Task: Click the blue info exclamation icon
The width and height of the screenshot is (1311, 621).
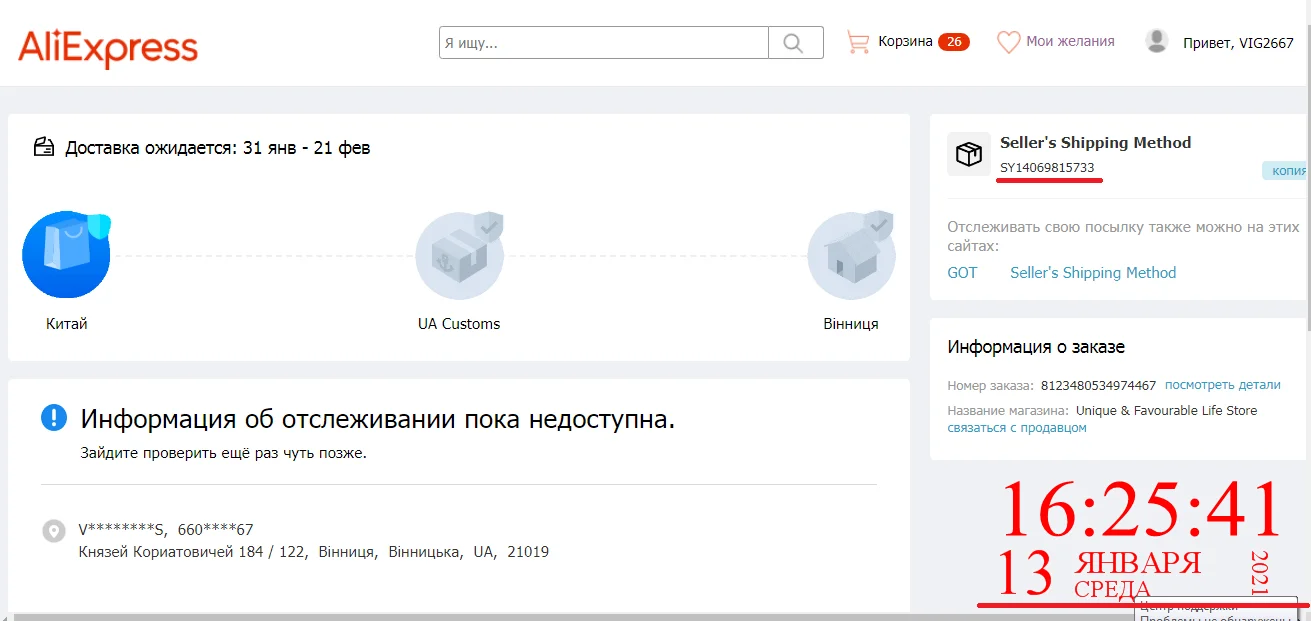Action: pyautogui.click(x=54, y=418)
